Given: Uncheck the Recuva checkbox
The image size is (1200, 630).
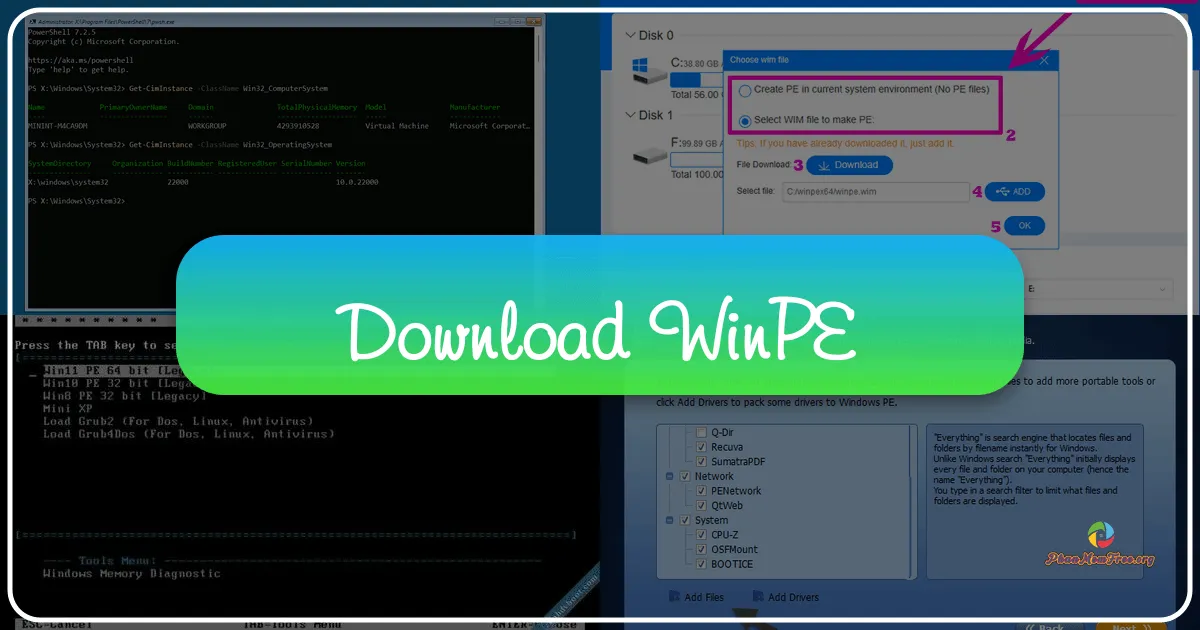Looking at the screenshot, I should point(699,447).
